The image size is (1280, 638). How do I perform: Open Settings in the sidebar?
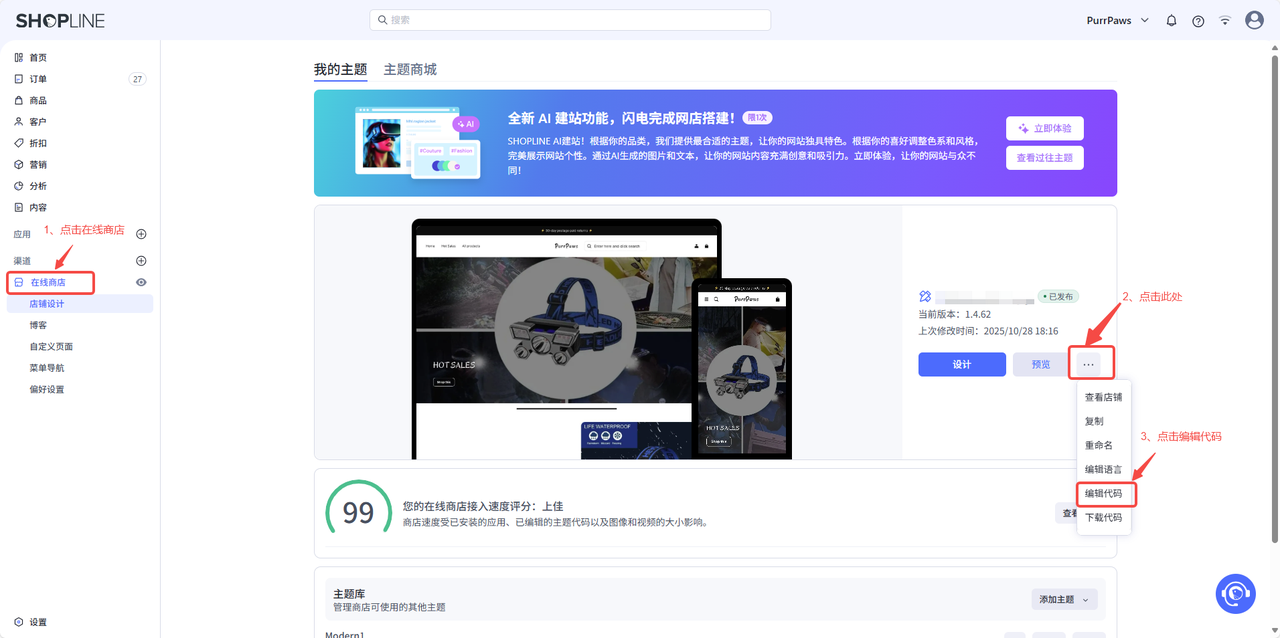pos(37,622)
